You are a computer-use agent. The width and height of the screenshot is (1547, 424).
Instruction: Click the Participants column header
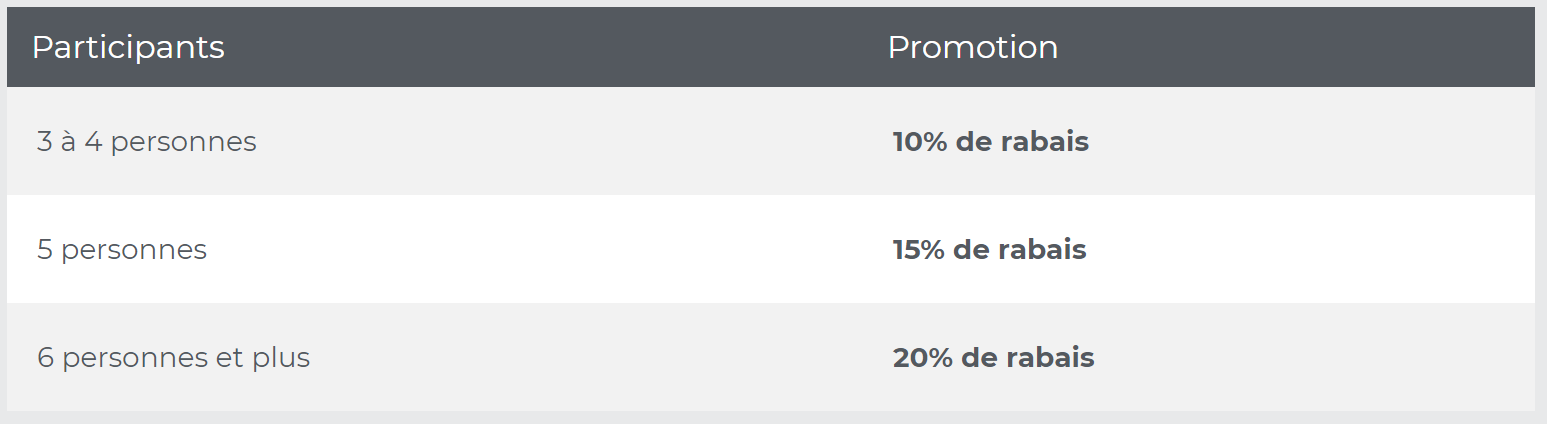[128, 48]
